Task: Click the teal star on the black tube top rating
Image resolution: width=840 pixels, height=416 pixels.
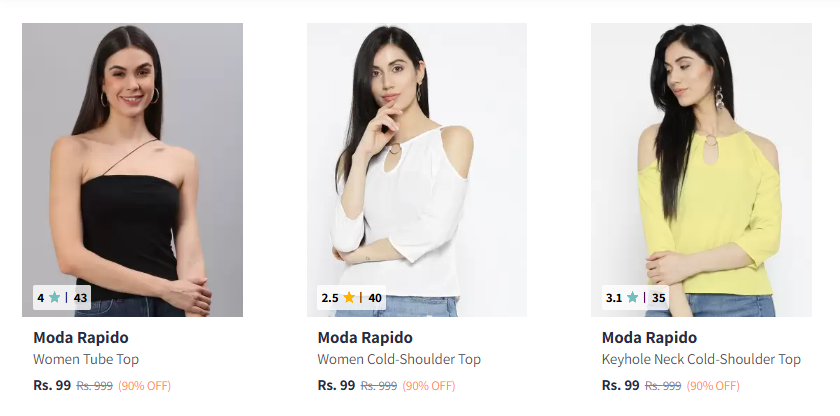Action: [54, 297]
